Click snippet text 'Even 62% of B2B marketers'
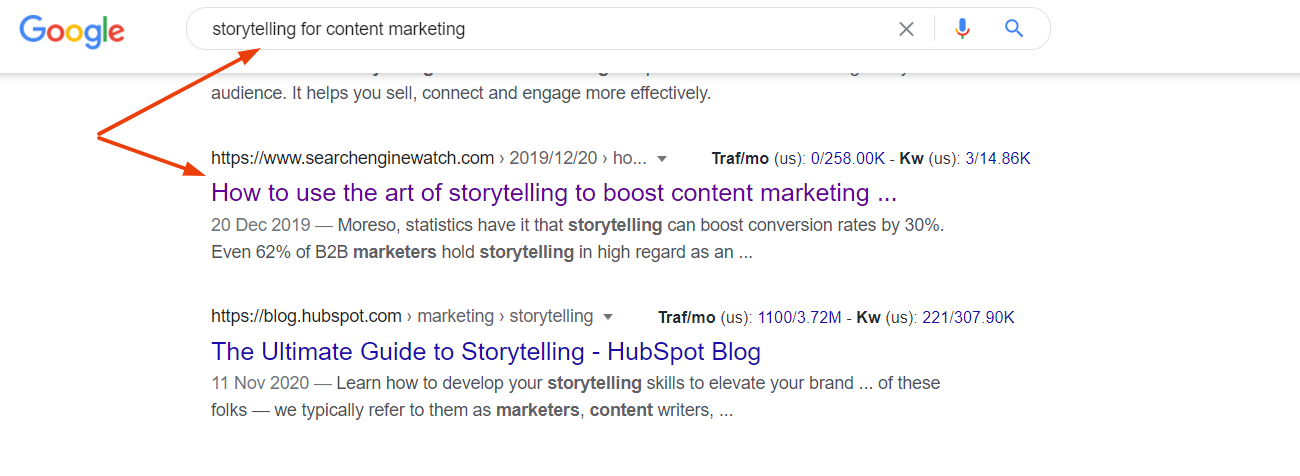 tap(324, 252)
